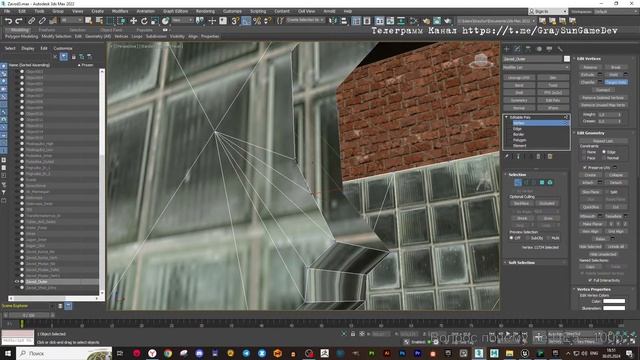Screen dimensions: 640x360
Task: Open the Rendering menu
Action: (205, 11)
